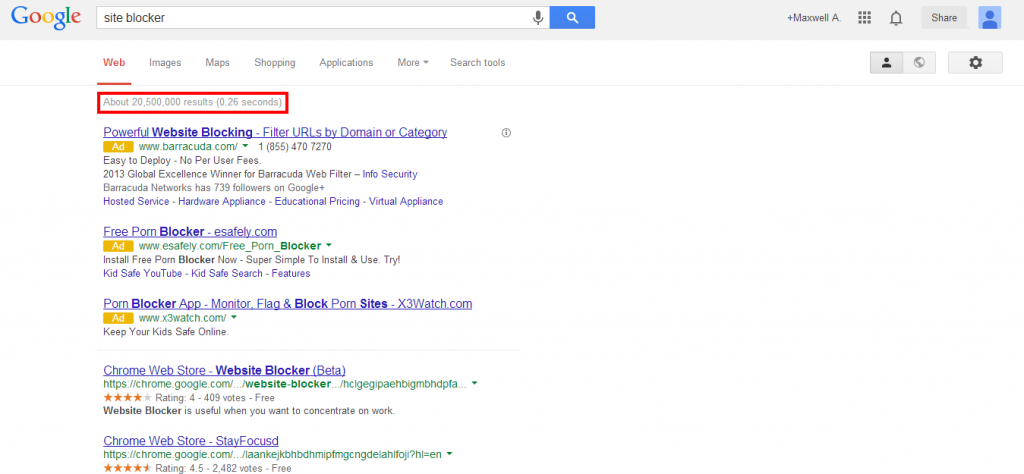
Task: Open Chrome Web Store StayFocusd result
Action: (191, 441)
